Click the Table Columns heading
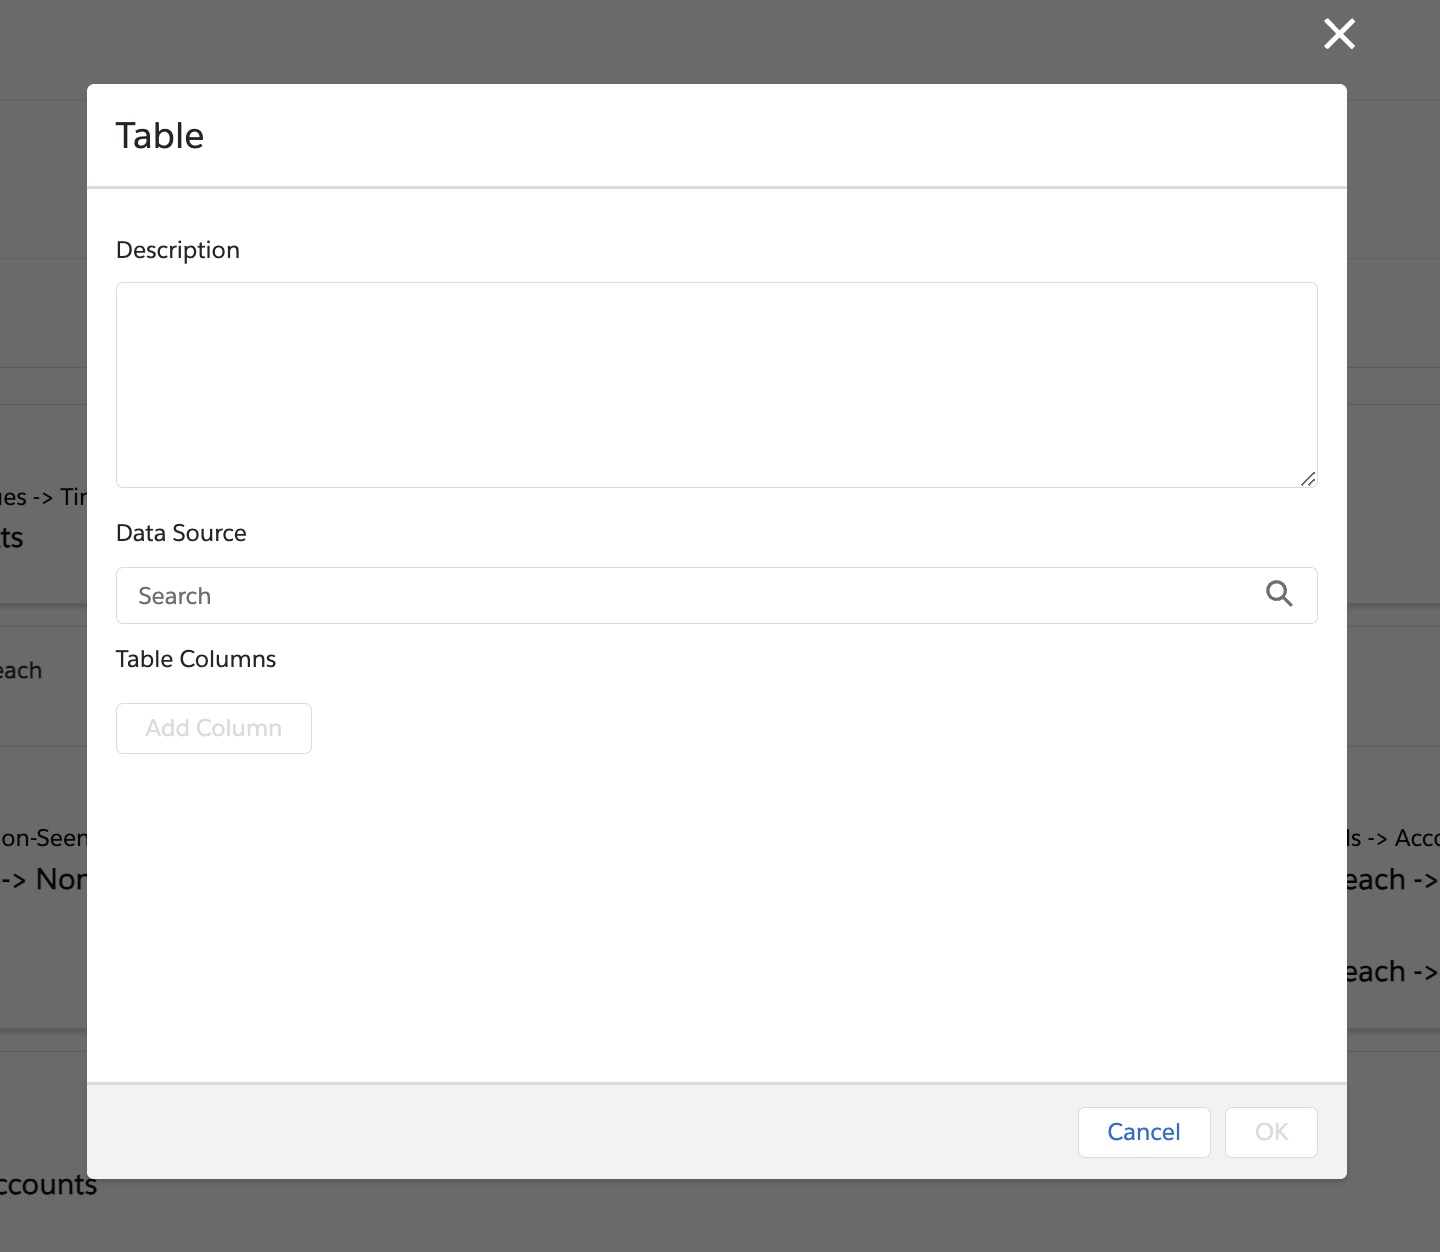This screenshot has height=1252, width=1440. (196, 659)
